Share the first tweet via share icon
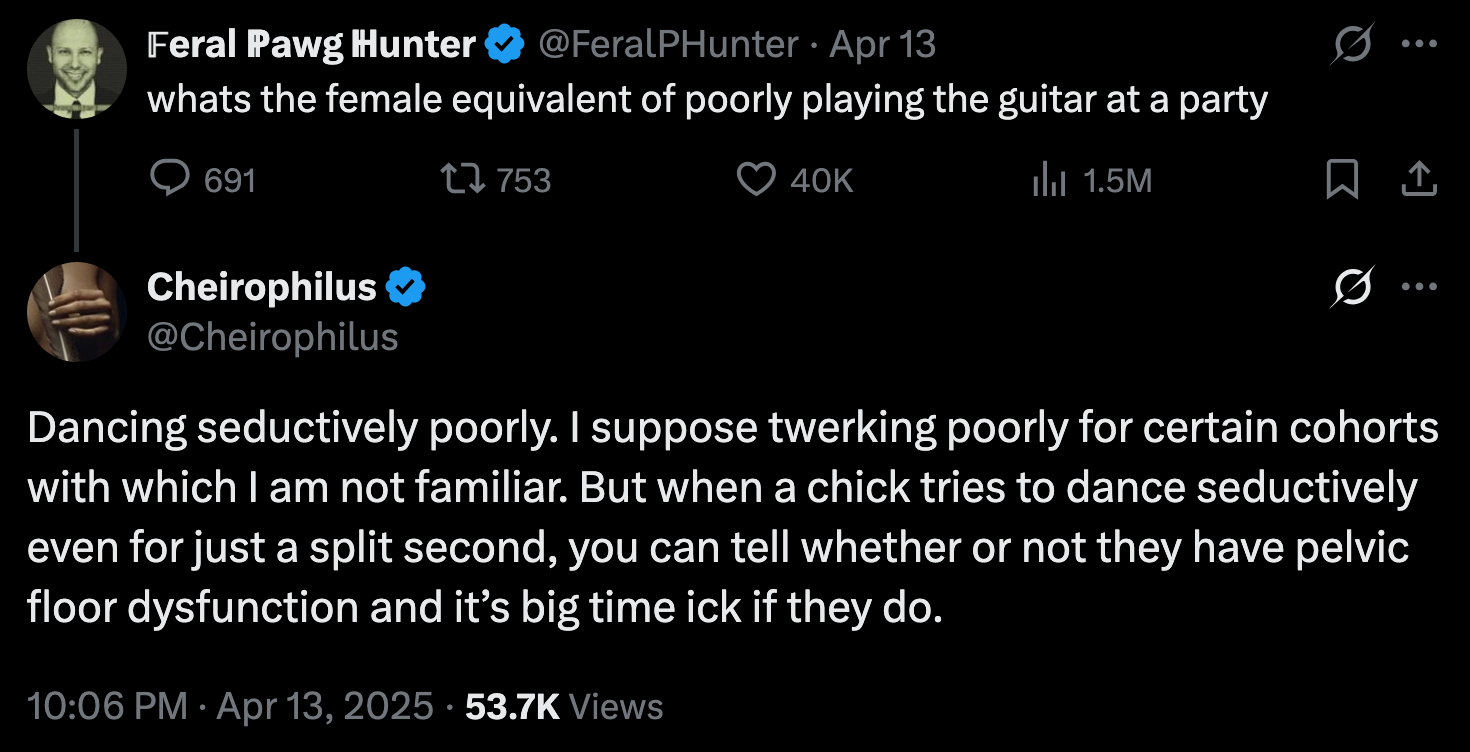Image resolution: width=1470 pixels, height=752 pixels. [x=1420, y=179]
